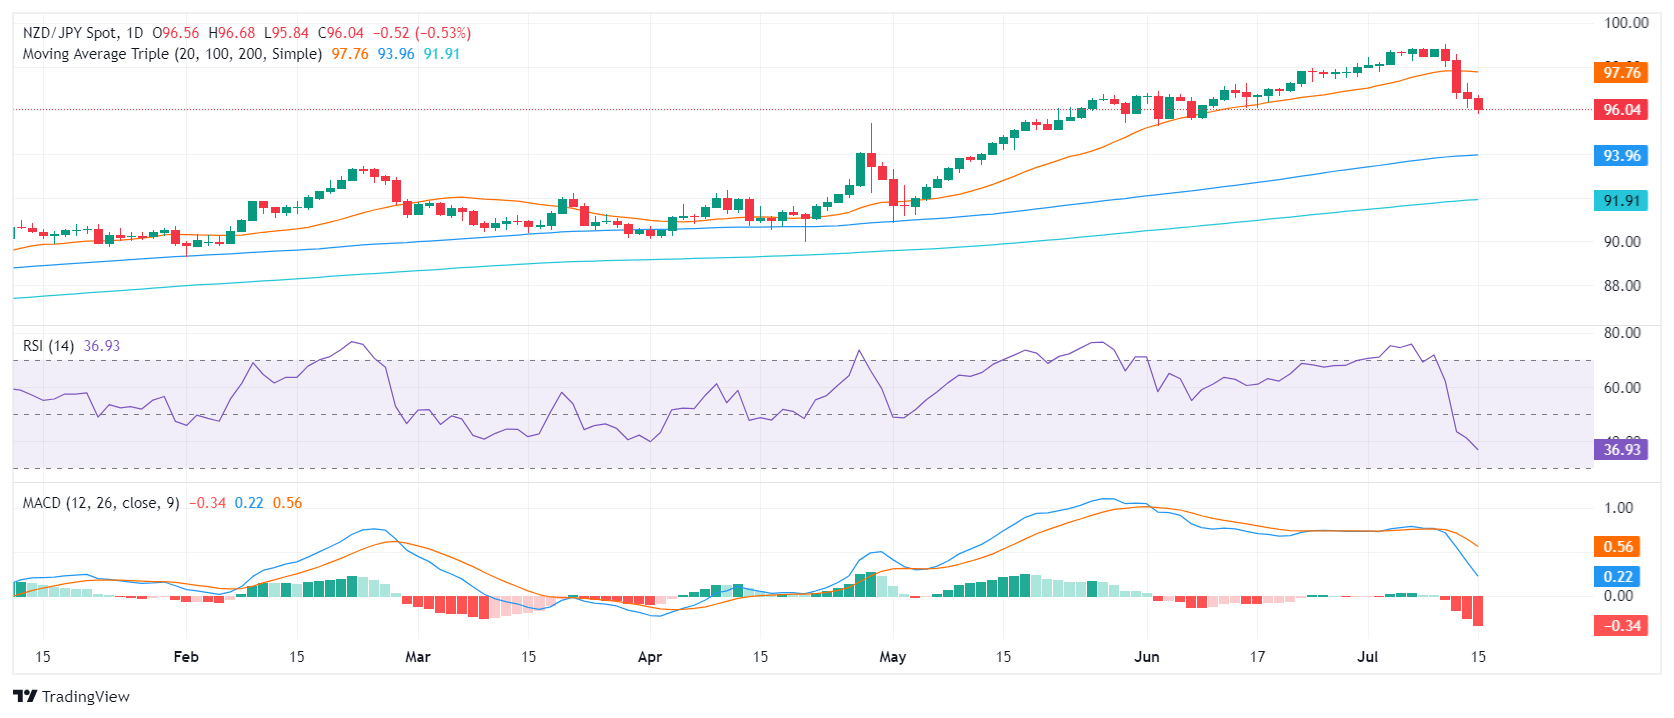The width and height of the screenshot is (1674, 718).
Task: Click the TradingView logo icon
Action: (25, 696)
